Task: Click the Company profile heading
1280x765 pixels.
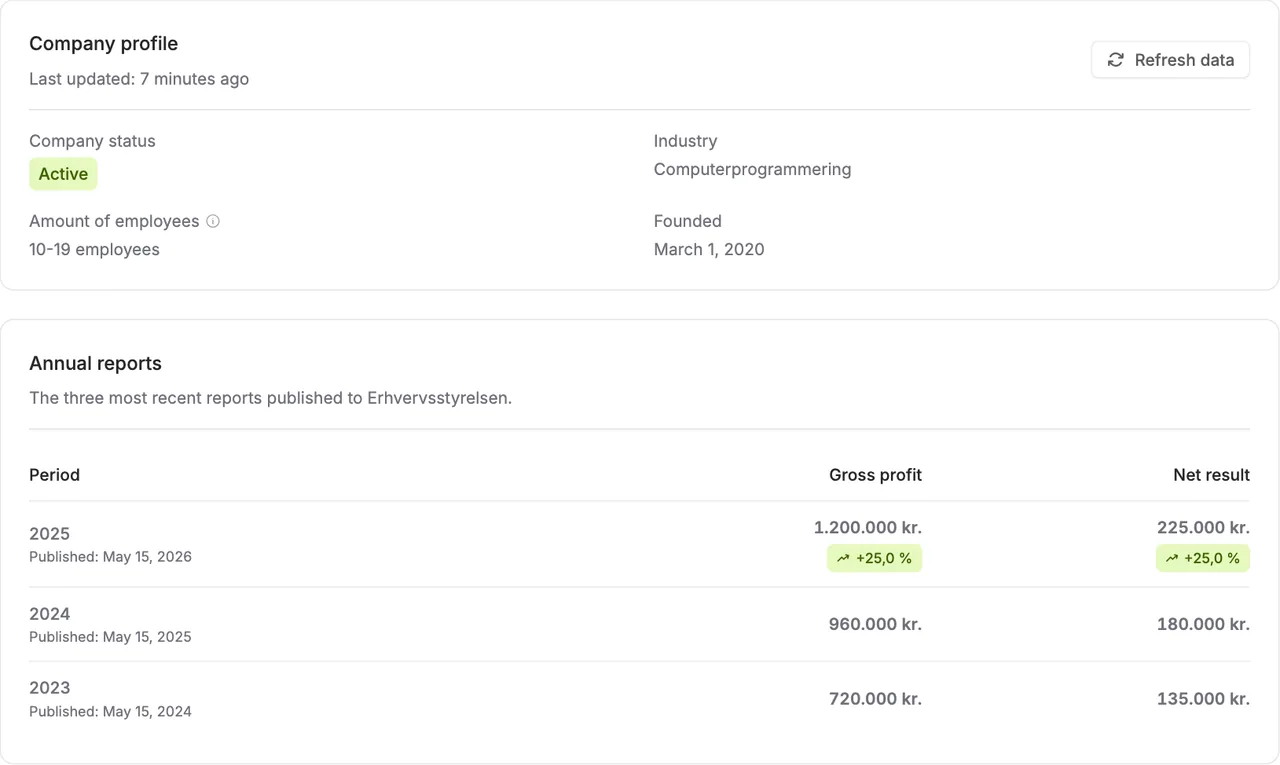Action: [103, 43]
